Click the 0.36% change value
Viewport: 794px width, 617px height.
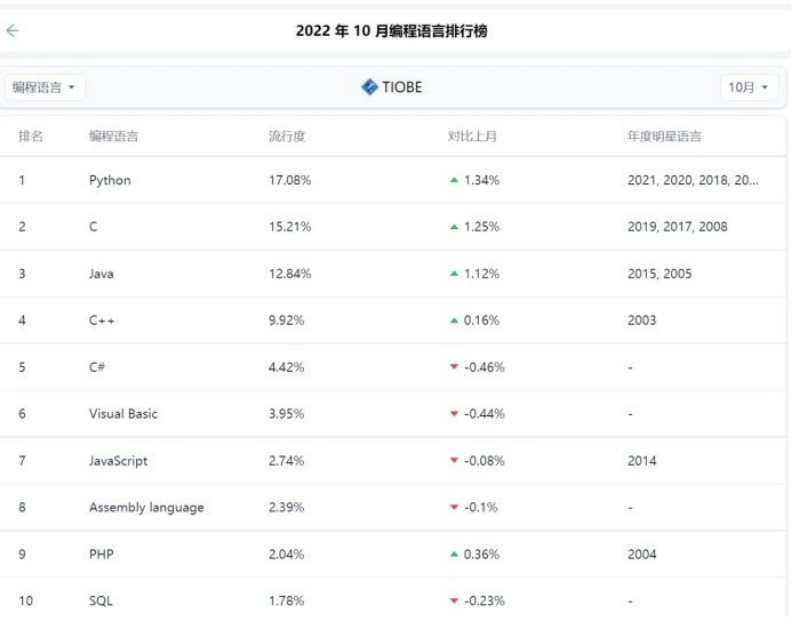point(482,554)
